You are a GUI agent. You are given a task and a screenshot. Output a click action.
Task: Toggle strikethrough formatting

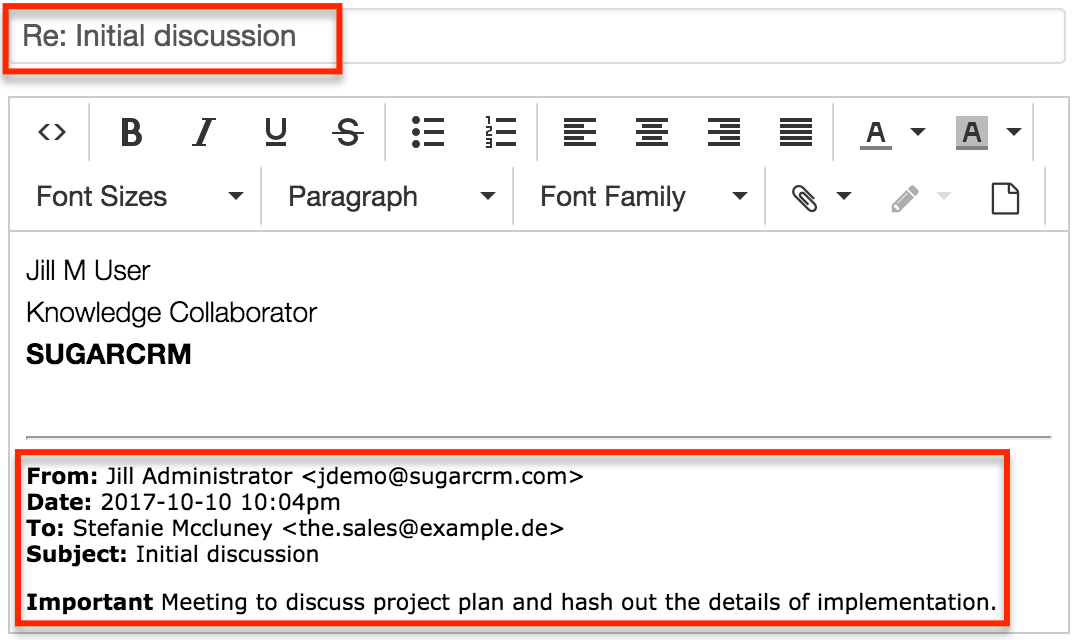click(348, 132)
